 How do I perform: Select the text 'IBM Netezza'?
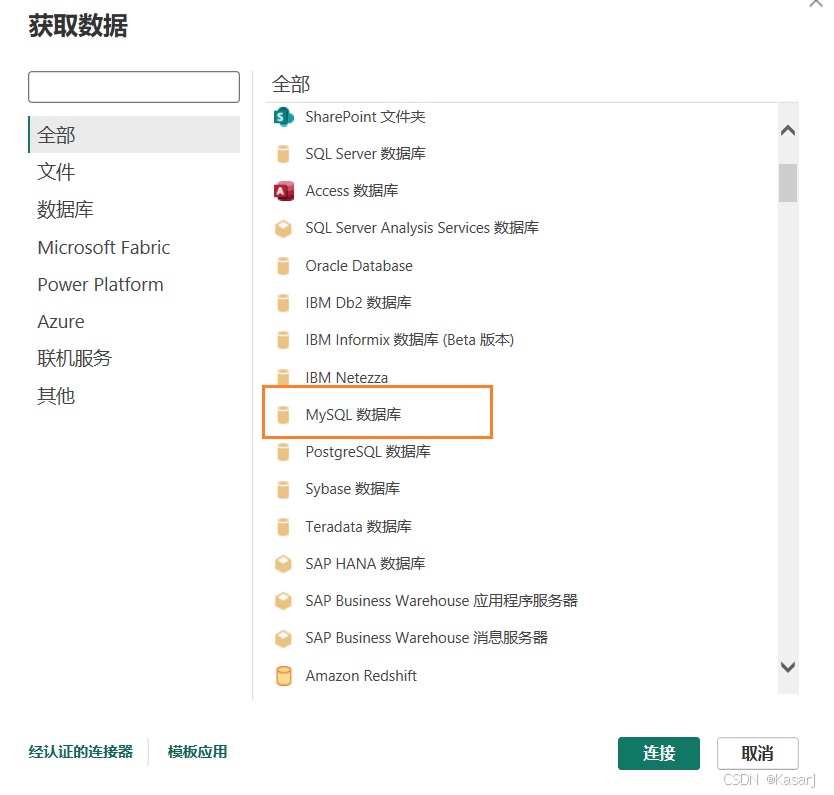coord(347,378)
